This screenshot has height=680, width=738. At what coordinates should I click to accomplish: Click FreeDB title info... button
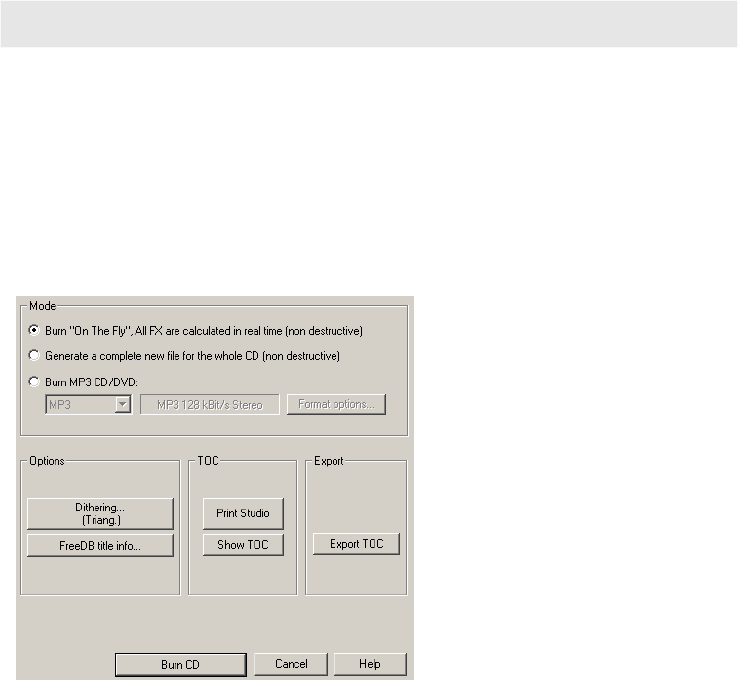coord(100,545)
